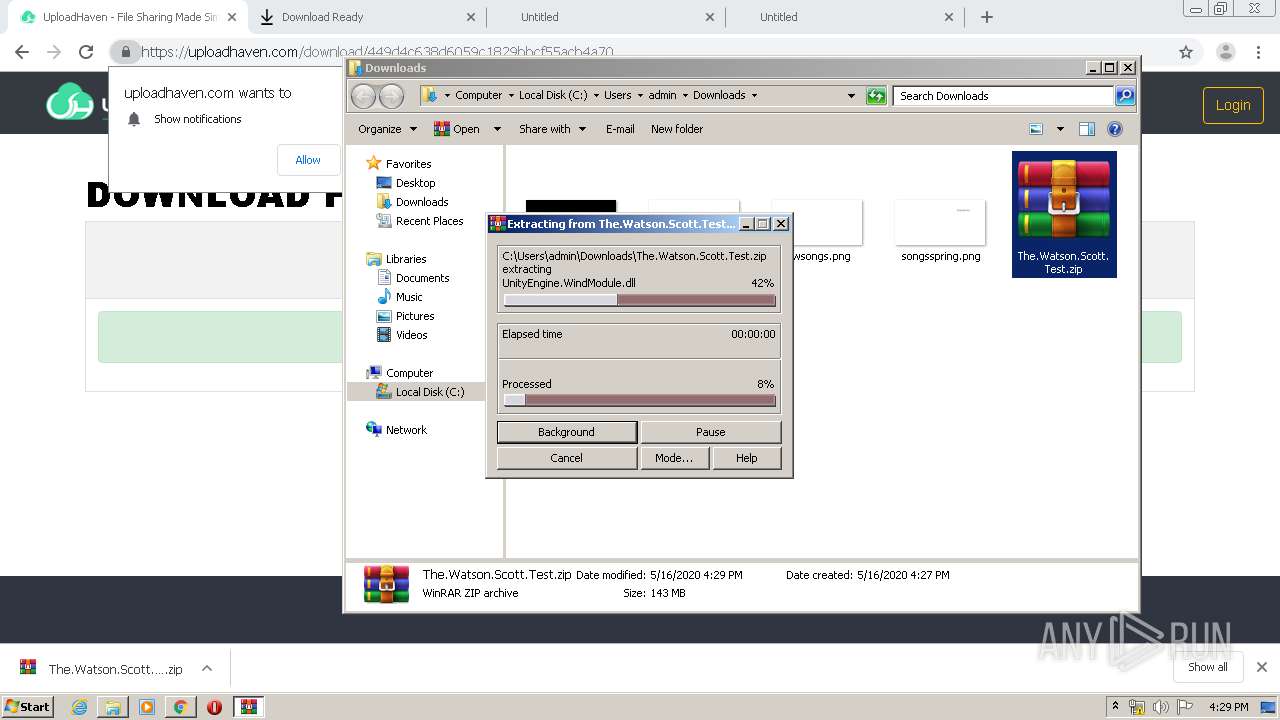The height and width of the screenshot is (720, 1280).
Task: Select Local Disk (C:) breadcrumb
Action: click(553, 95)
